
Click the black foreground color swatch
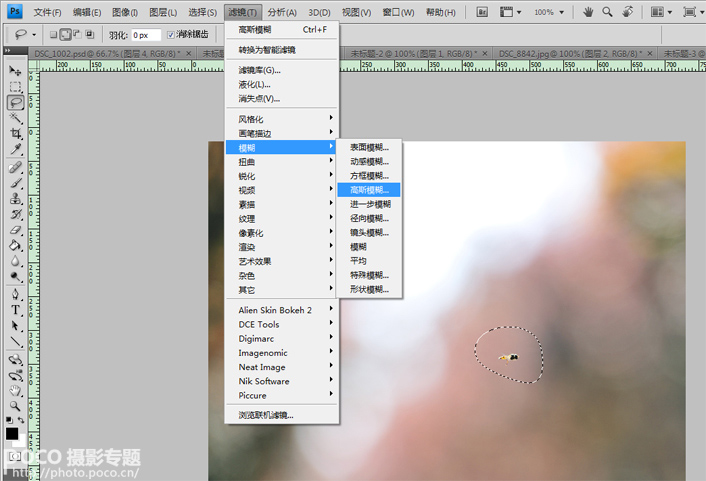click(x=12, y=434)
